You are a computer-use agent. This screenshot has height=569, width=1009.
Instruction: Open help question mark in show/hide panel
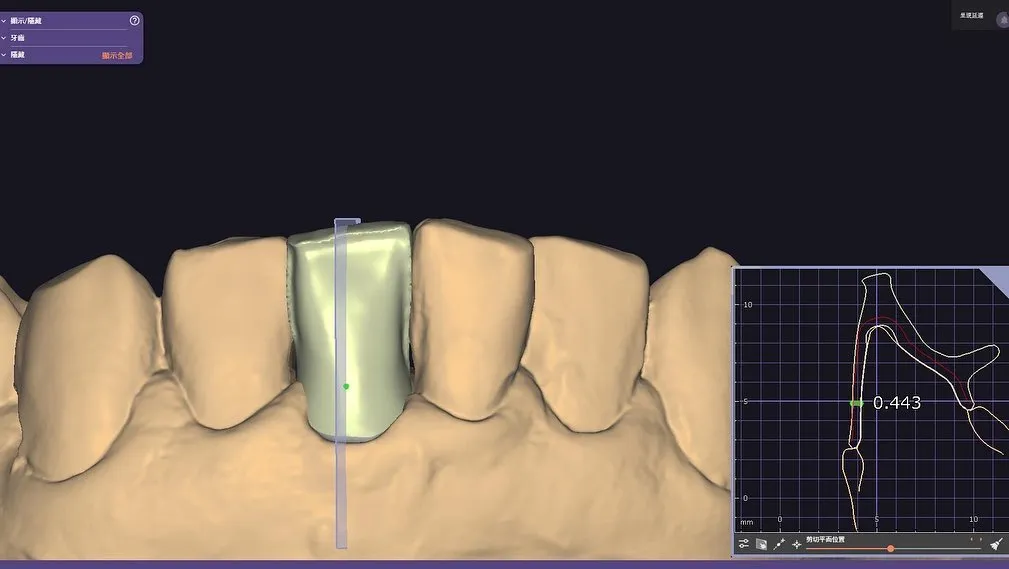(135, 20)
